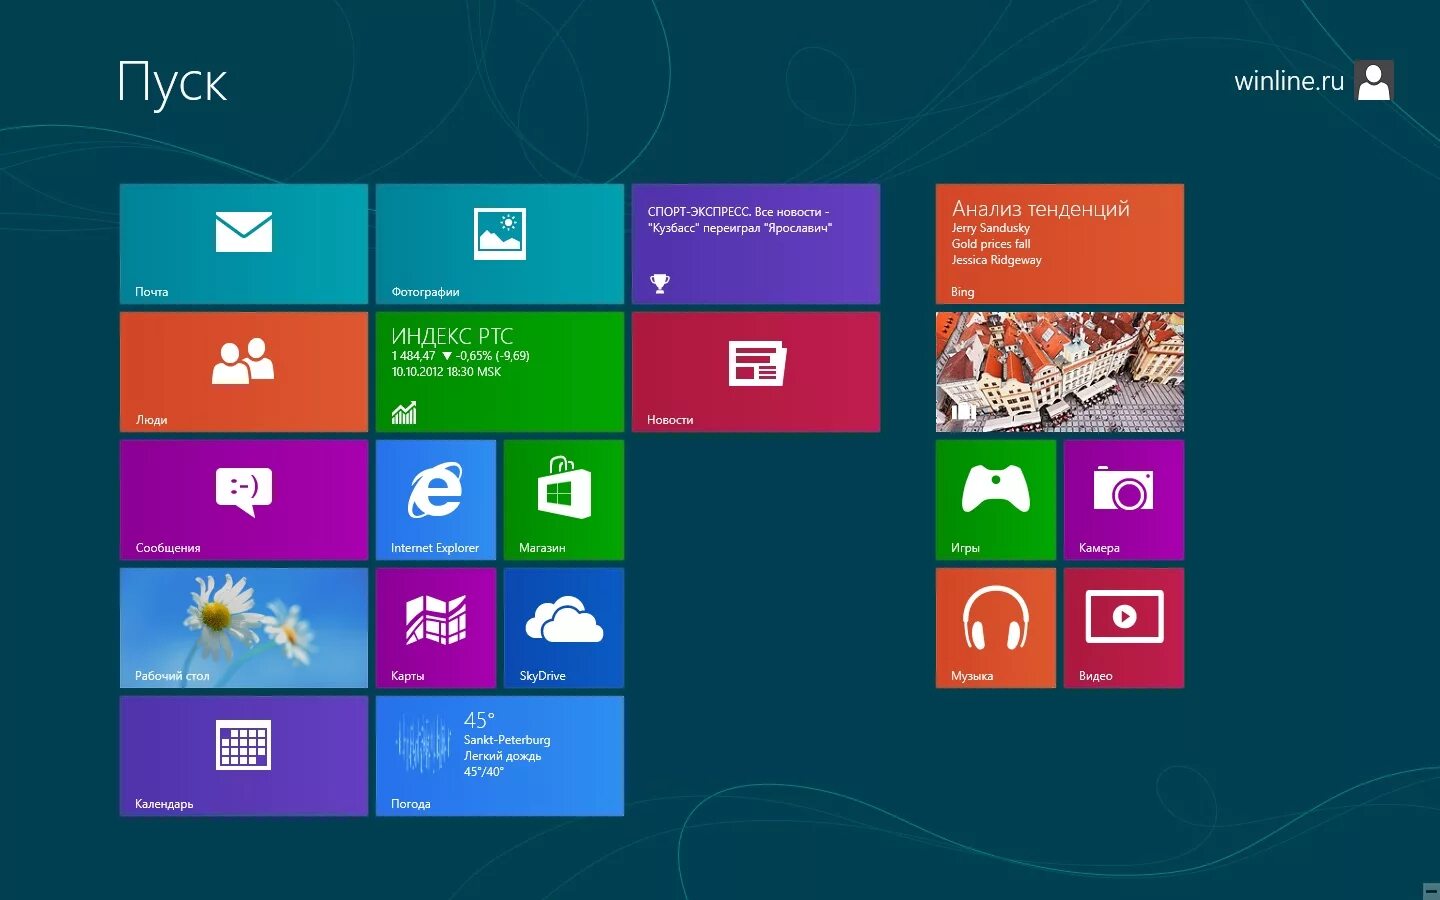Image resolution: width=1440 pixels, height=900 pixels.
Task: Open Bing Анализ тенденций tile
Action: (1060, 244)
